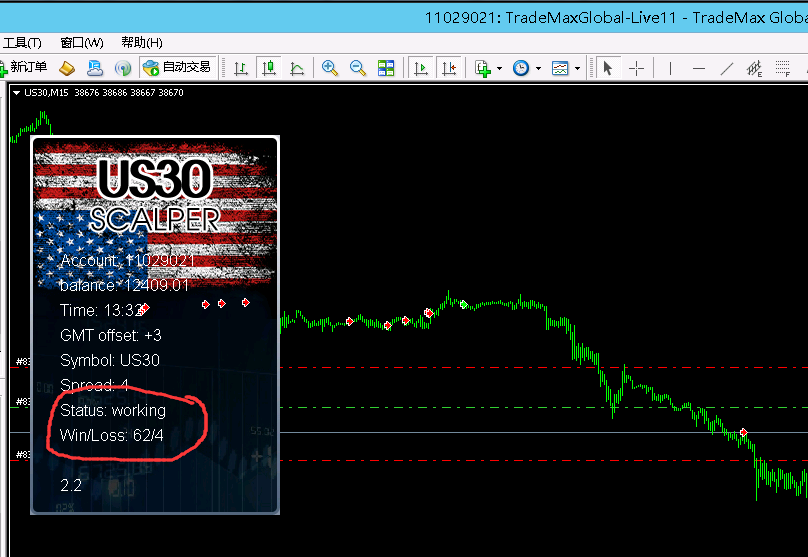Click the chart templates icon
This screenshot has width=808, height=557.
point(560,68)
